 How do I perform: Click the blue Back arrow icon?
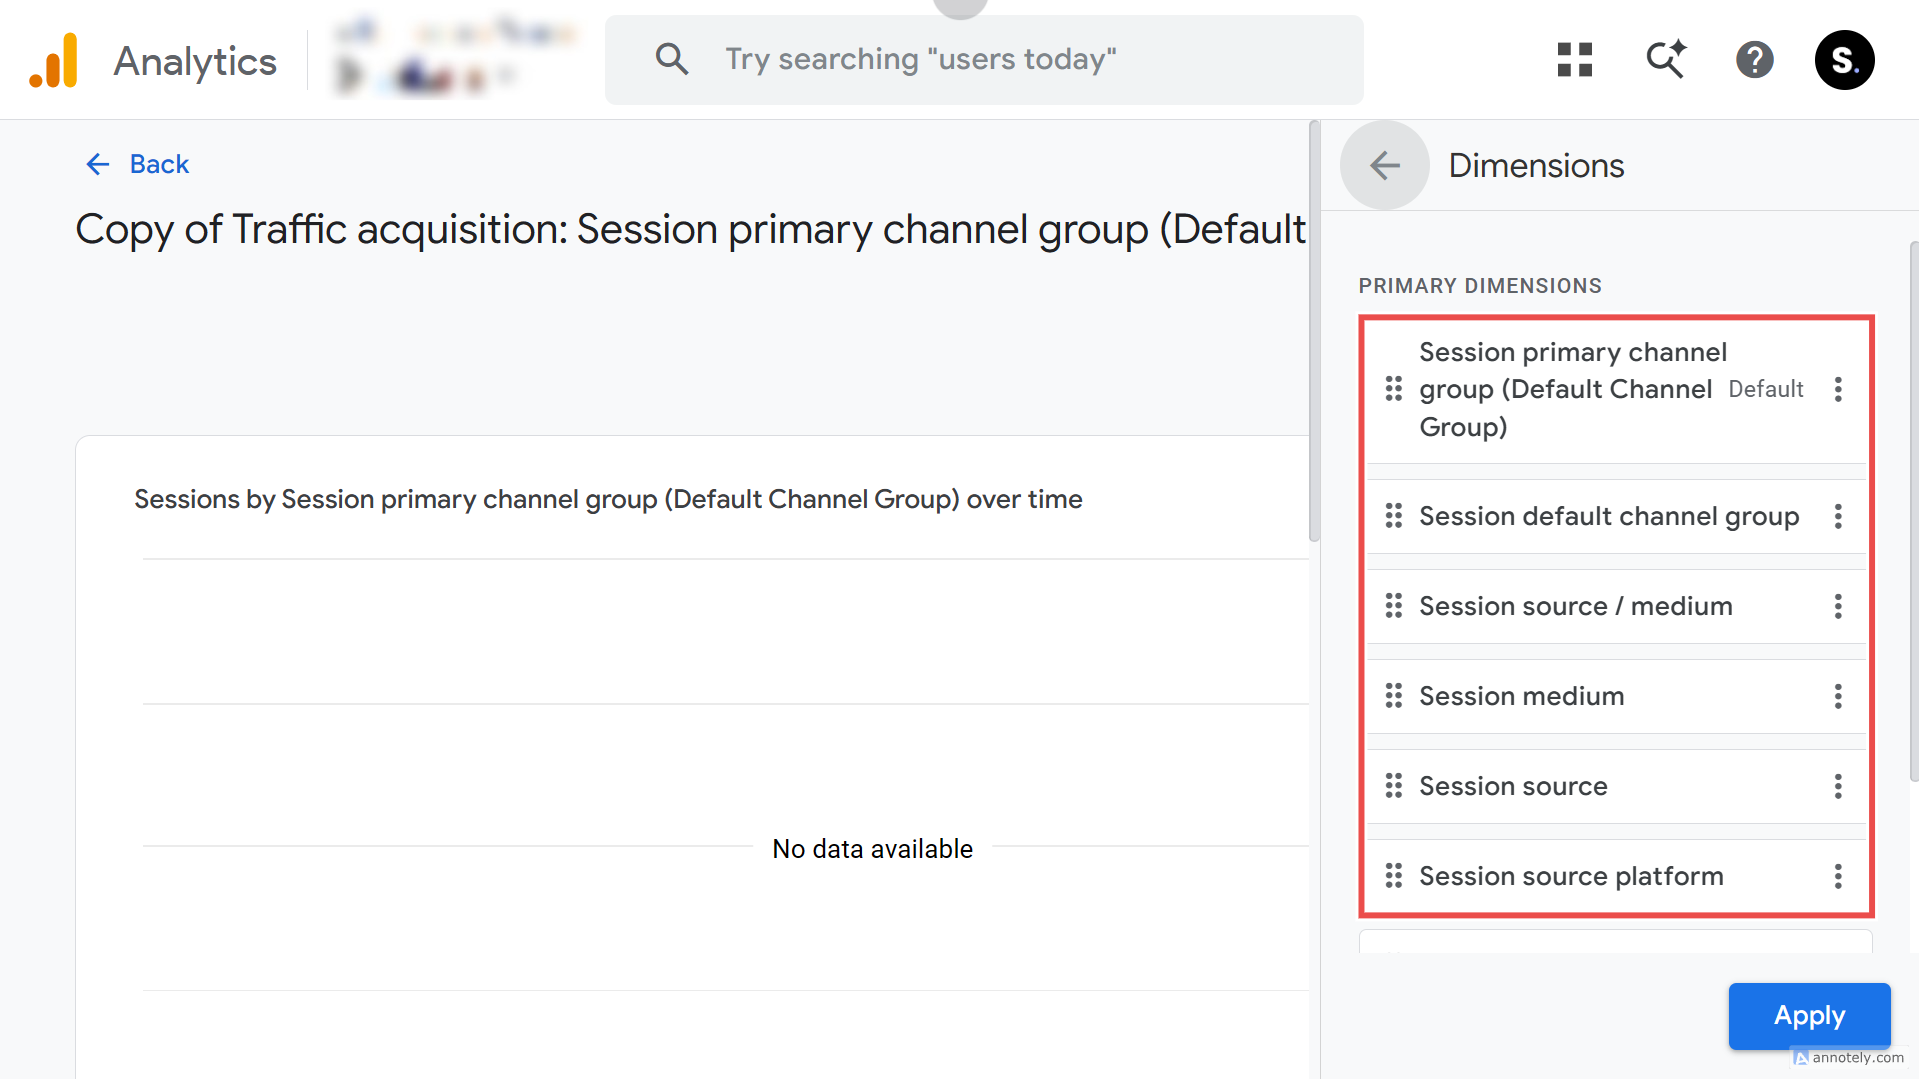[x=98, y=164]
